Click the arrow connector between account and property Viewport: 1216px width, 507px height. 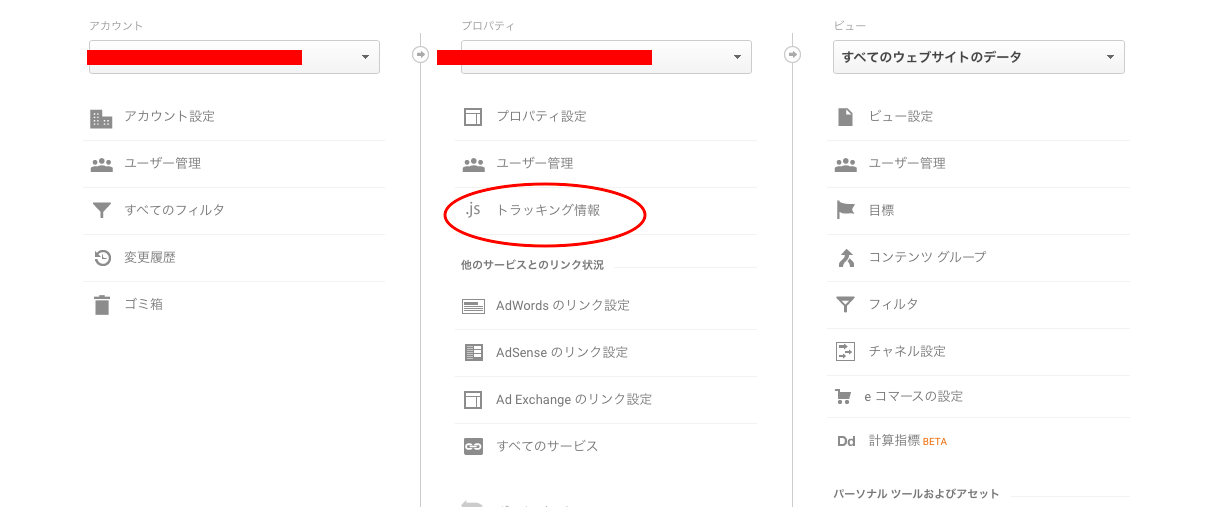(421, 54)
